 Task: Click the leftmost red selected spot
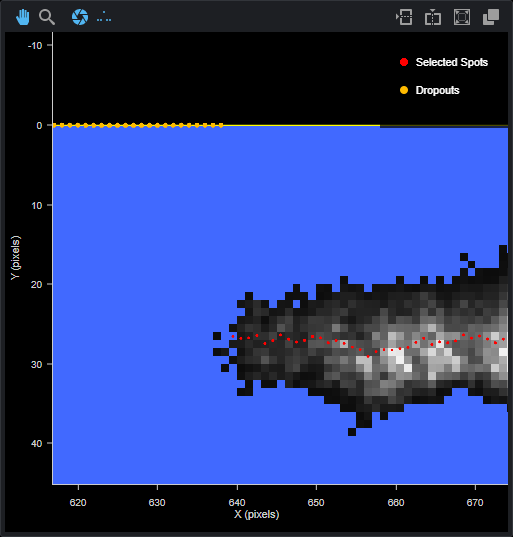click(233, 336)
